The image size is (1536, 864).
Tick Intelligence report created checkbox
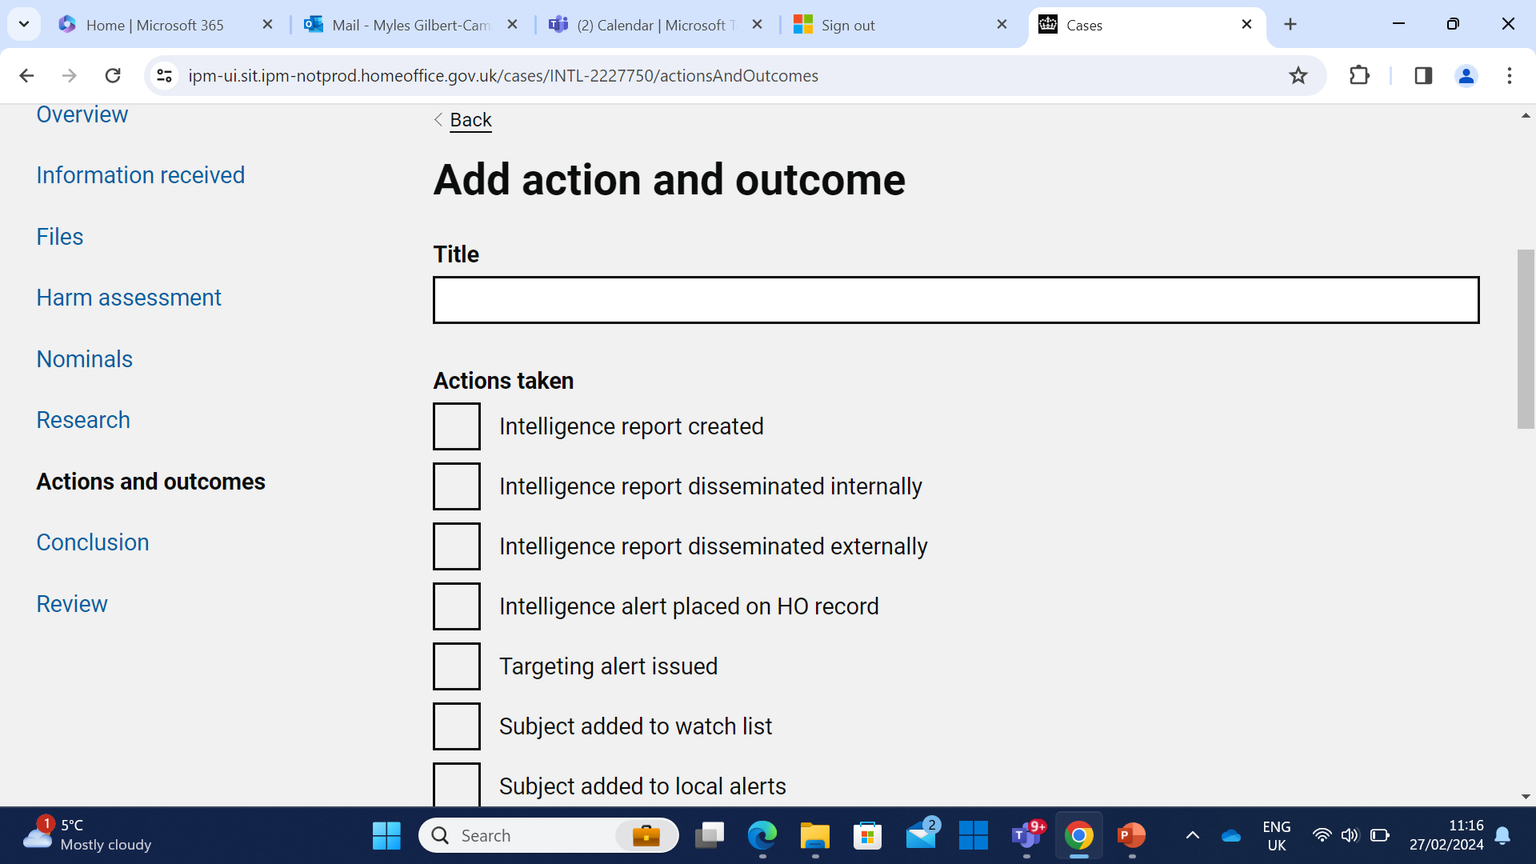coord(457,426)
